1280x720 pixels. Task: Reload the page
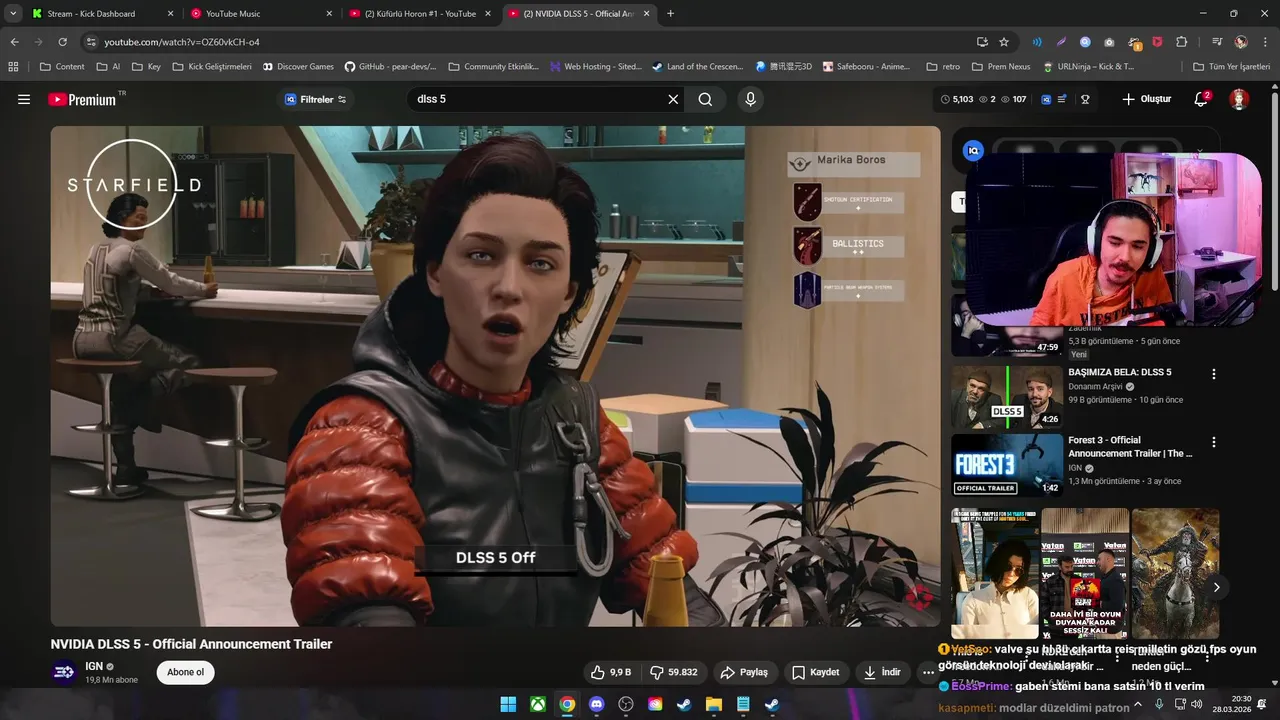tap(62, 42)
